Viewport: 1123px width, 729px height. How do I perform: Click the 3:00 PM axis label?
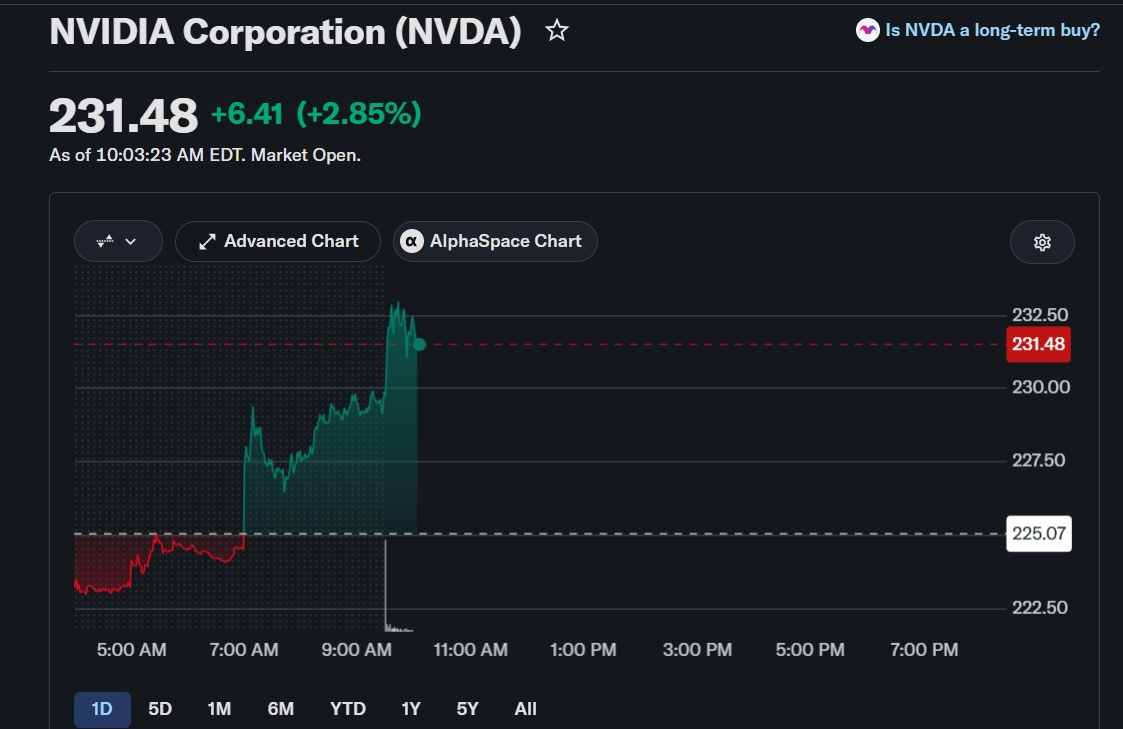[698, 650]
